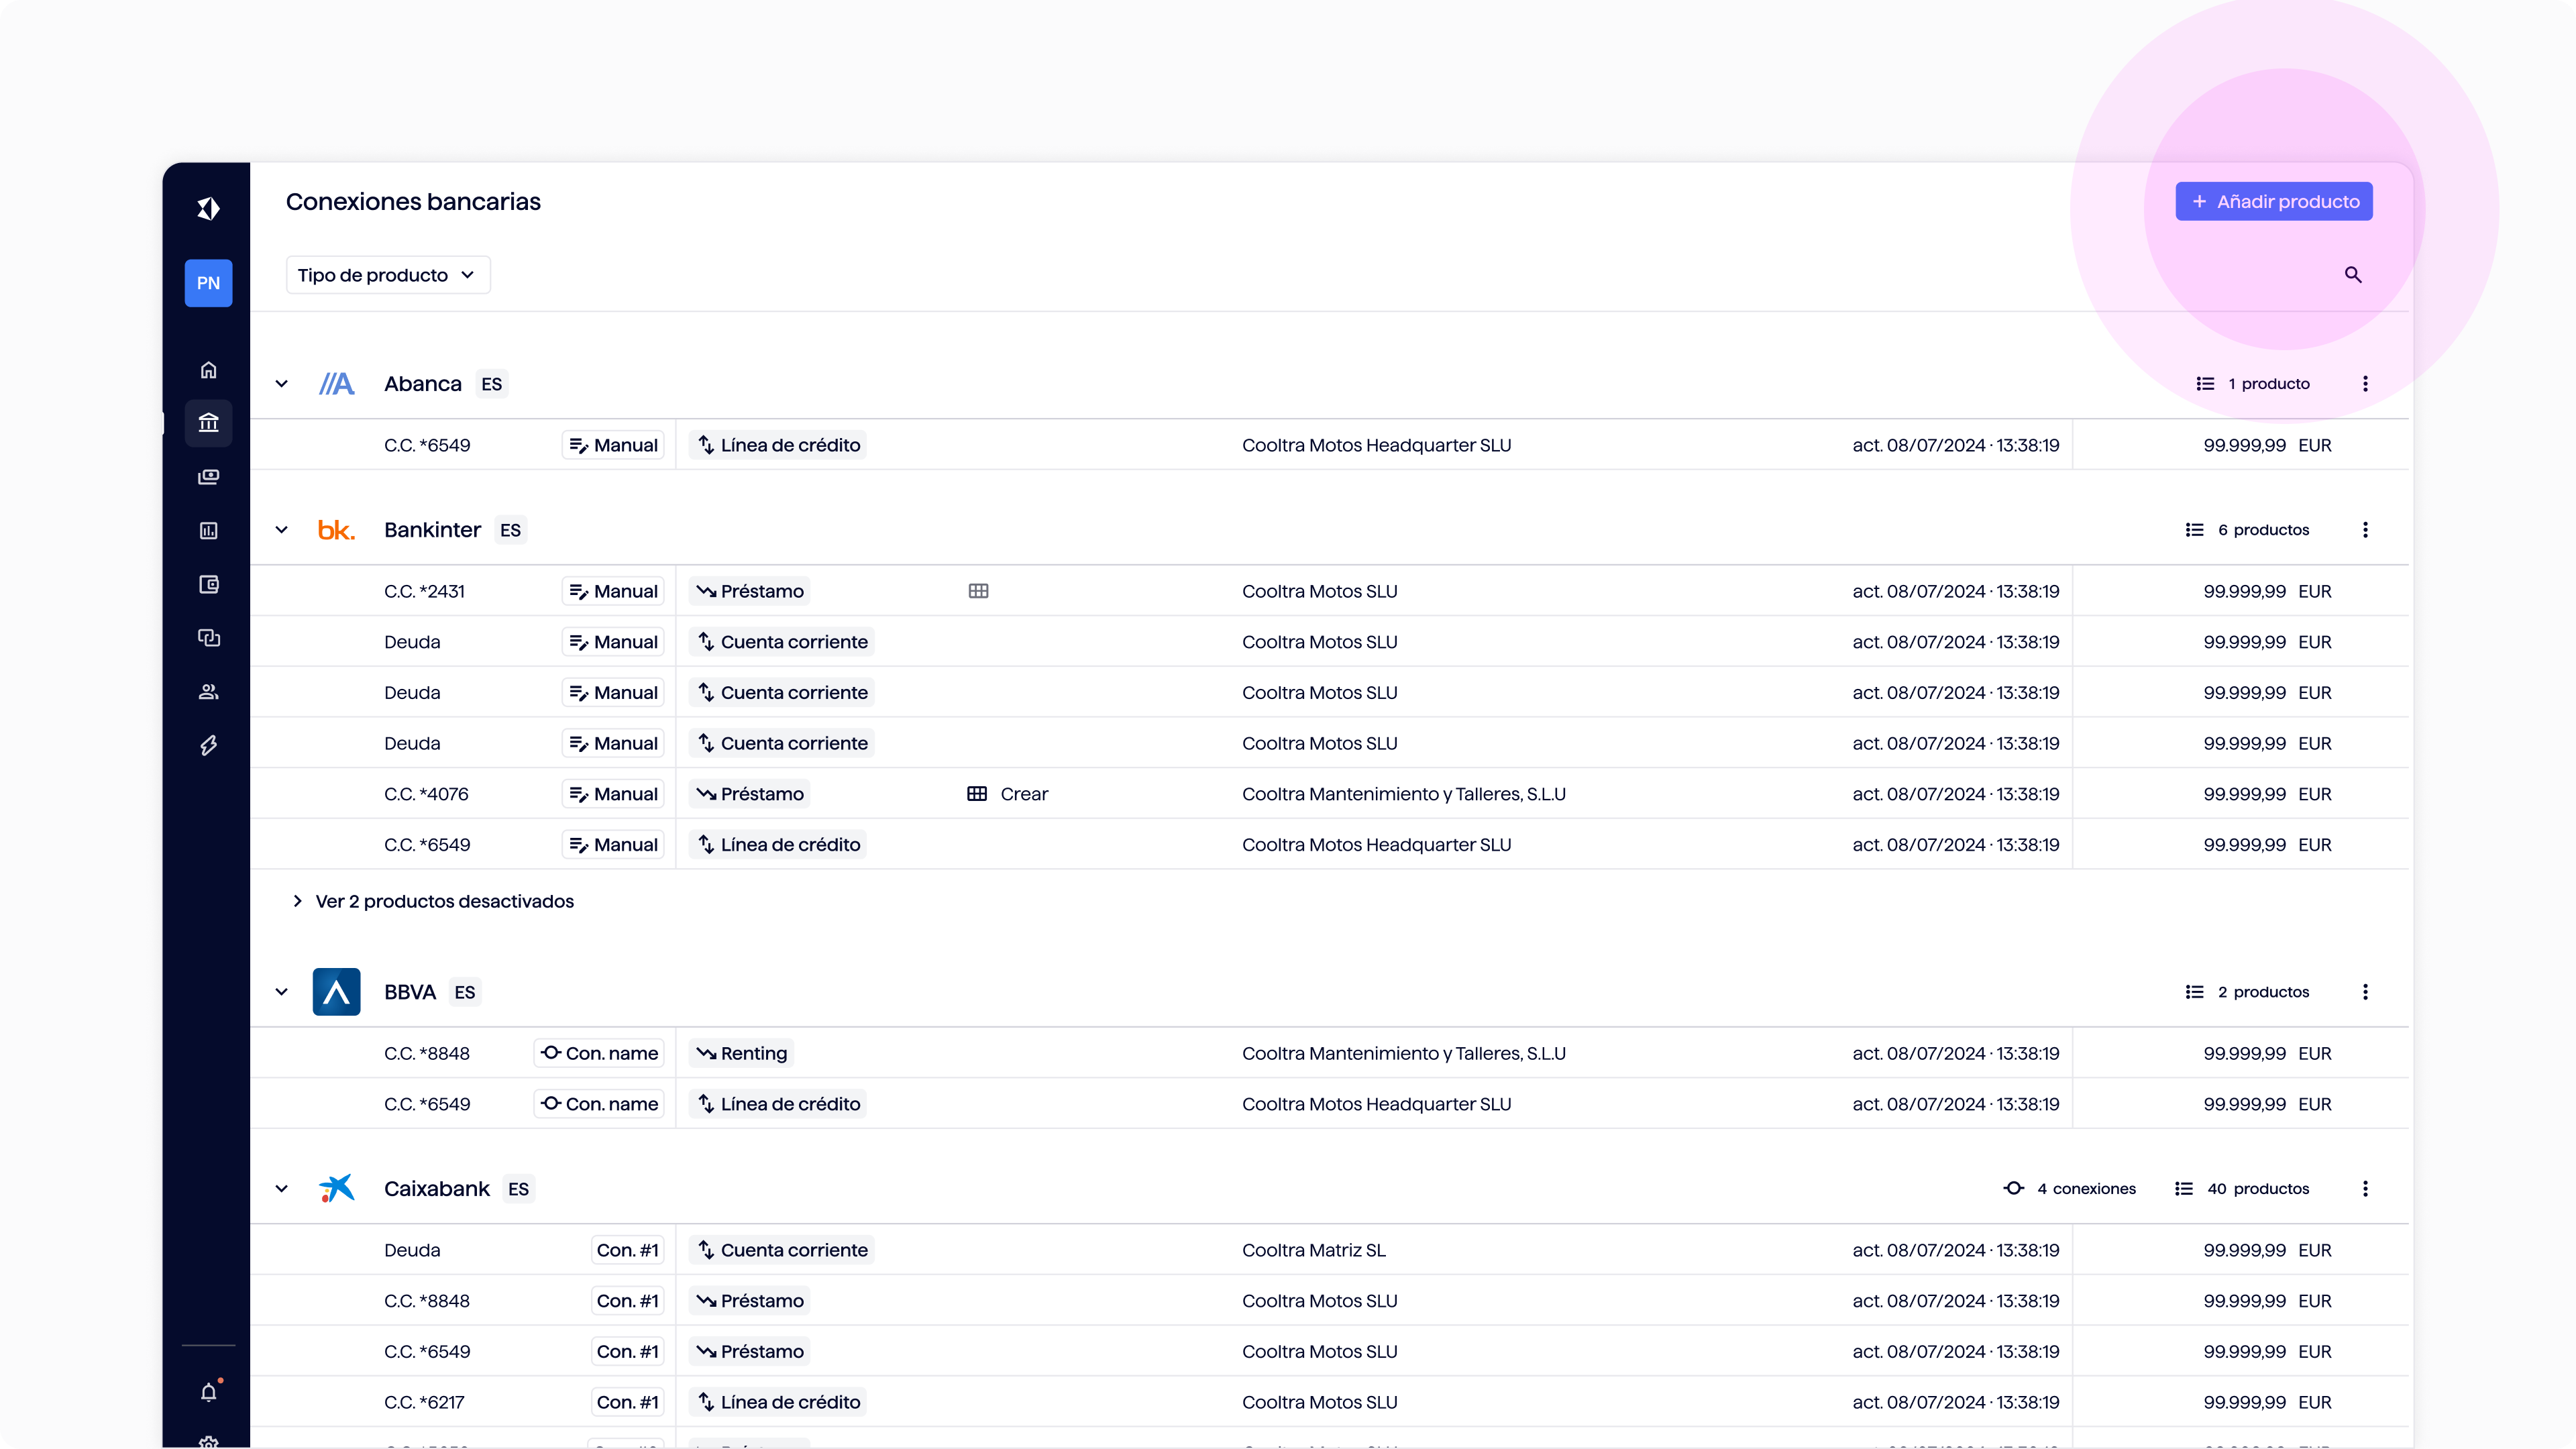Click the PN workspace avatar
Viewport: 2576px width, 1449px height.
208,283
